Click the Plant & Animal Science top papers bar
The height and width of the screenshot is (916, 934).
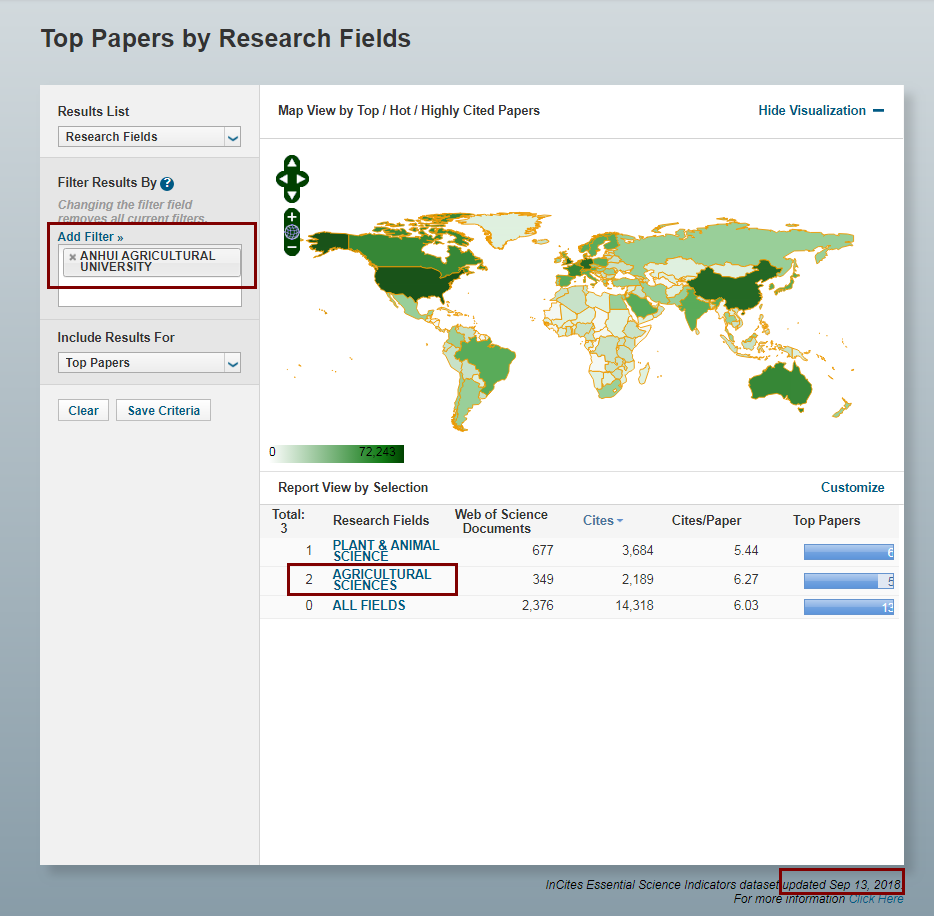848,551
